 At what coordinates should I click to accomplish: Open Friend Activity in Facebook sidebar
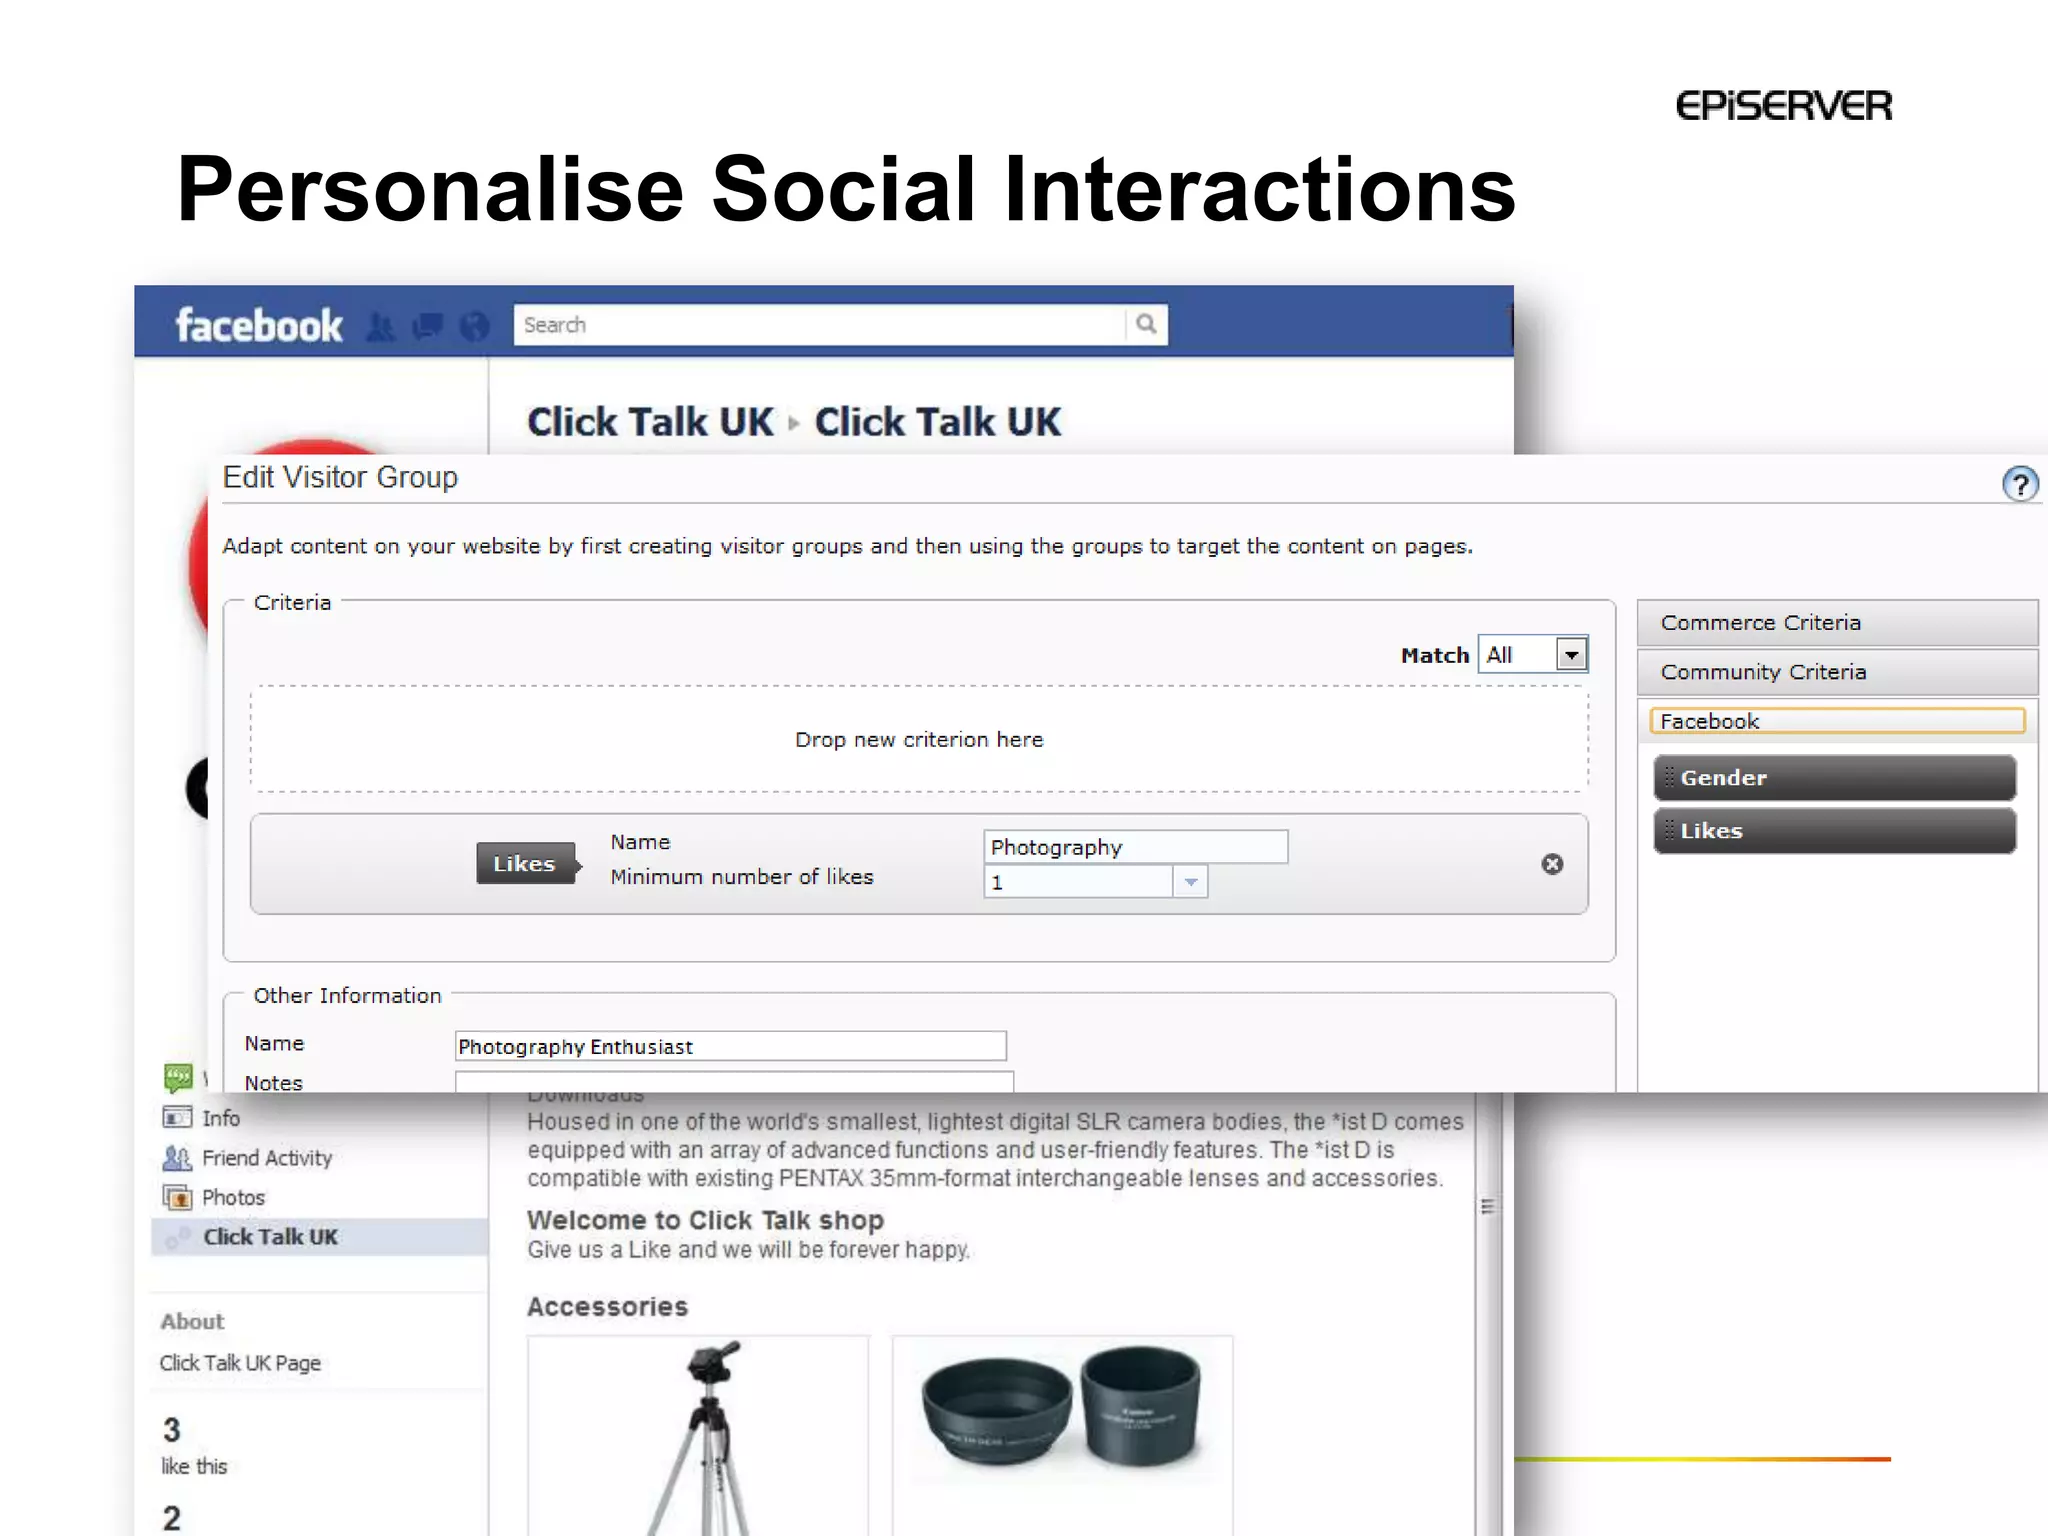coord(267,1158)
